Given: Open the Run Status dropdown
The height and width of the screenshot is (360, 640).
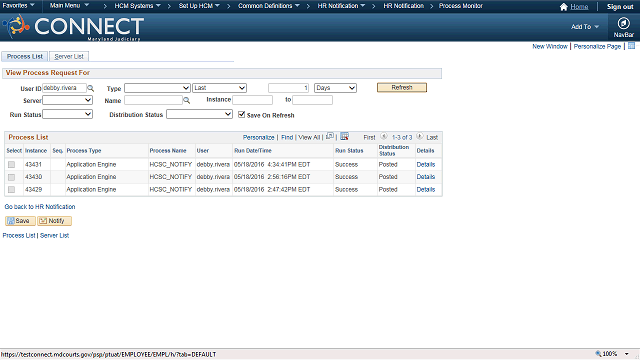Looking at the screenshot, I should point(67,114).
